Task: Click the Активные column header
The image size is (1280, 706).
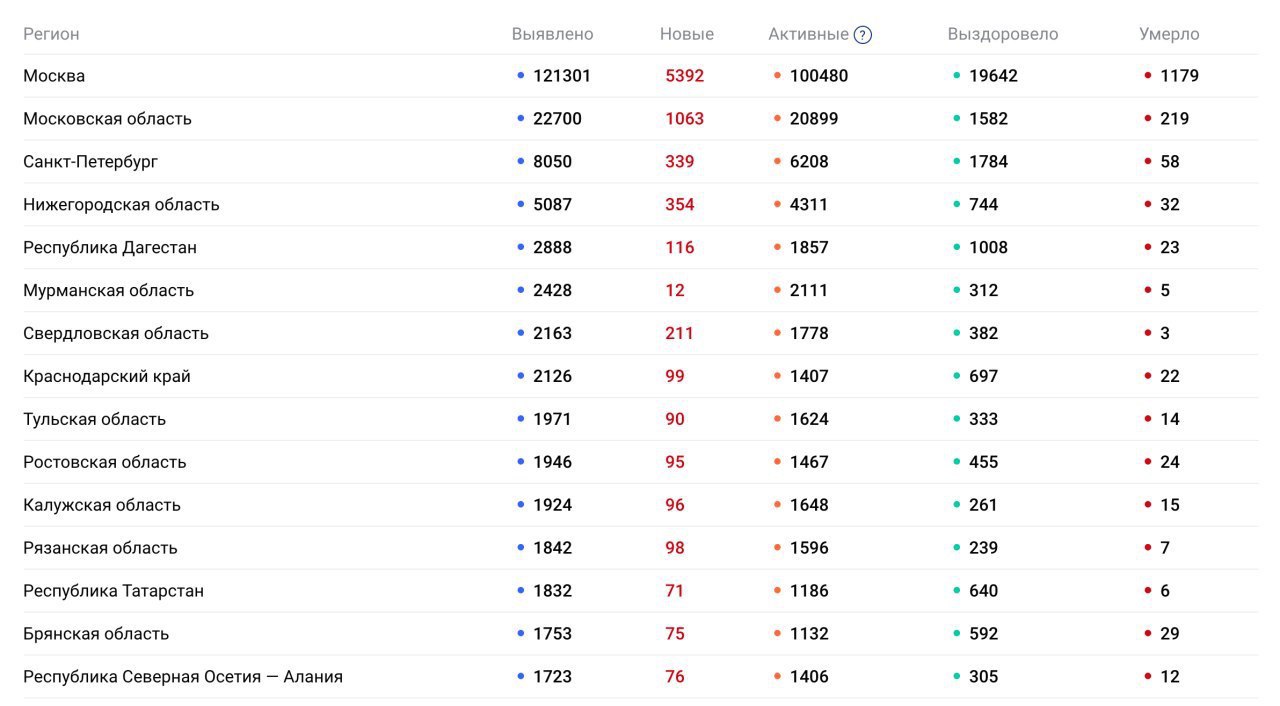Action: [x=808, y=34]
